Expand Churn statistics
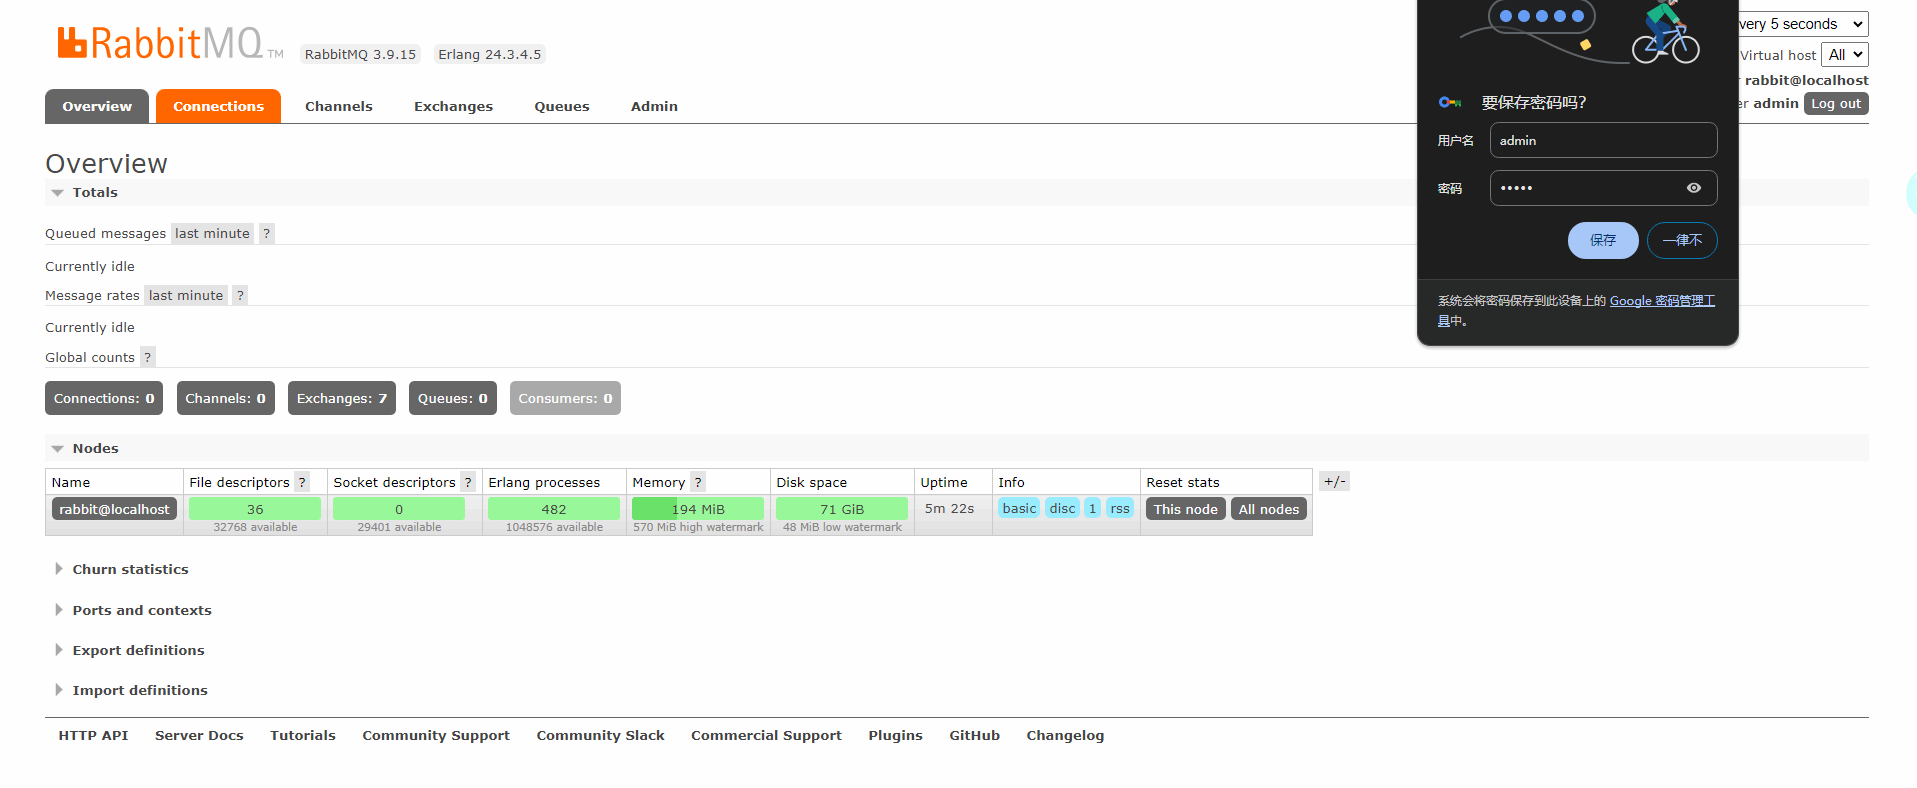1917x788 pixels. (130, 569)
